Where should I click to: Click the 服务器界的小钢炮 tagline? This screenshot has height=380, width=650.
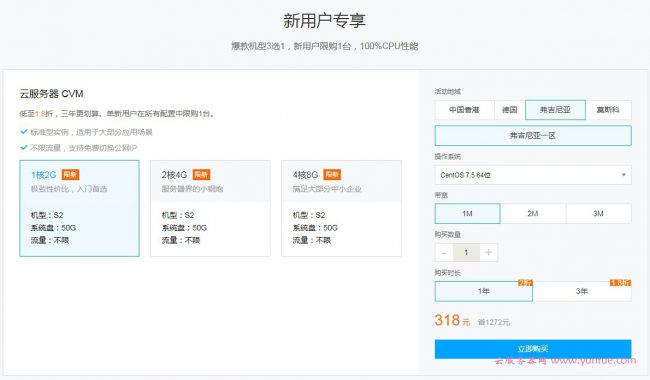(x=192, y=189)
